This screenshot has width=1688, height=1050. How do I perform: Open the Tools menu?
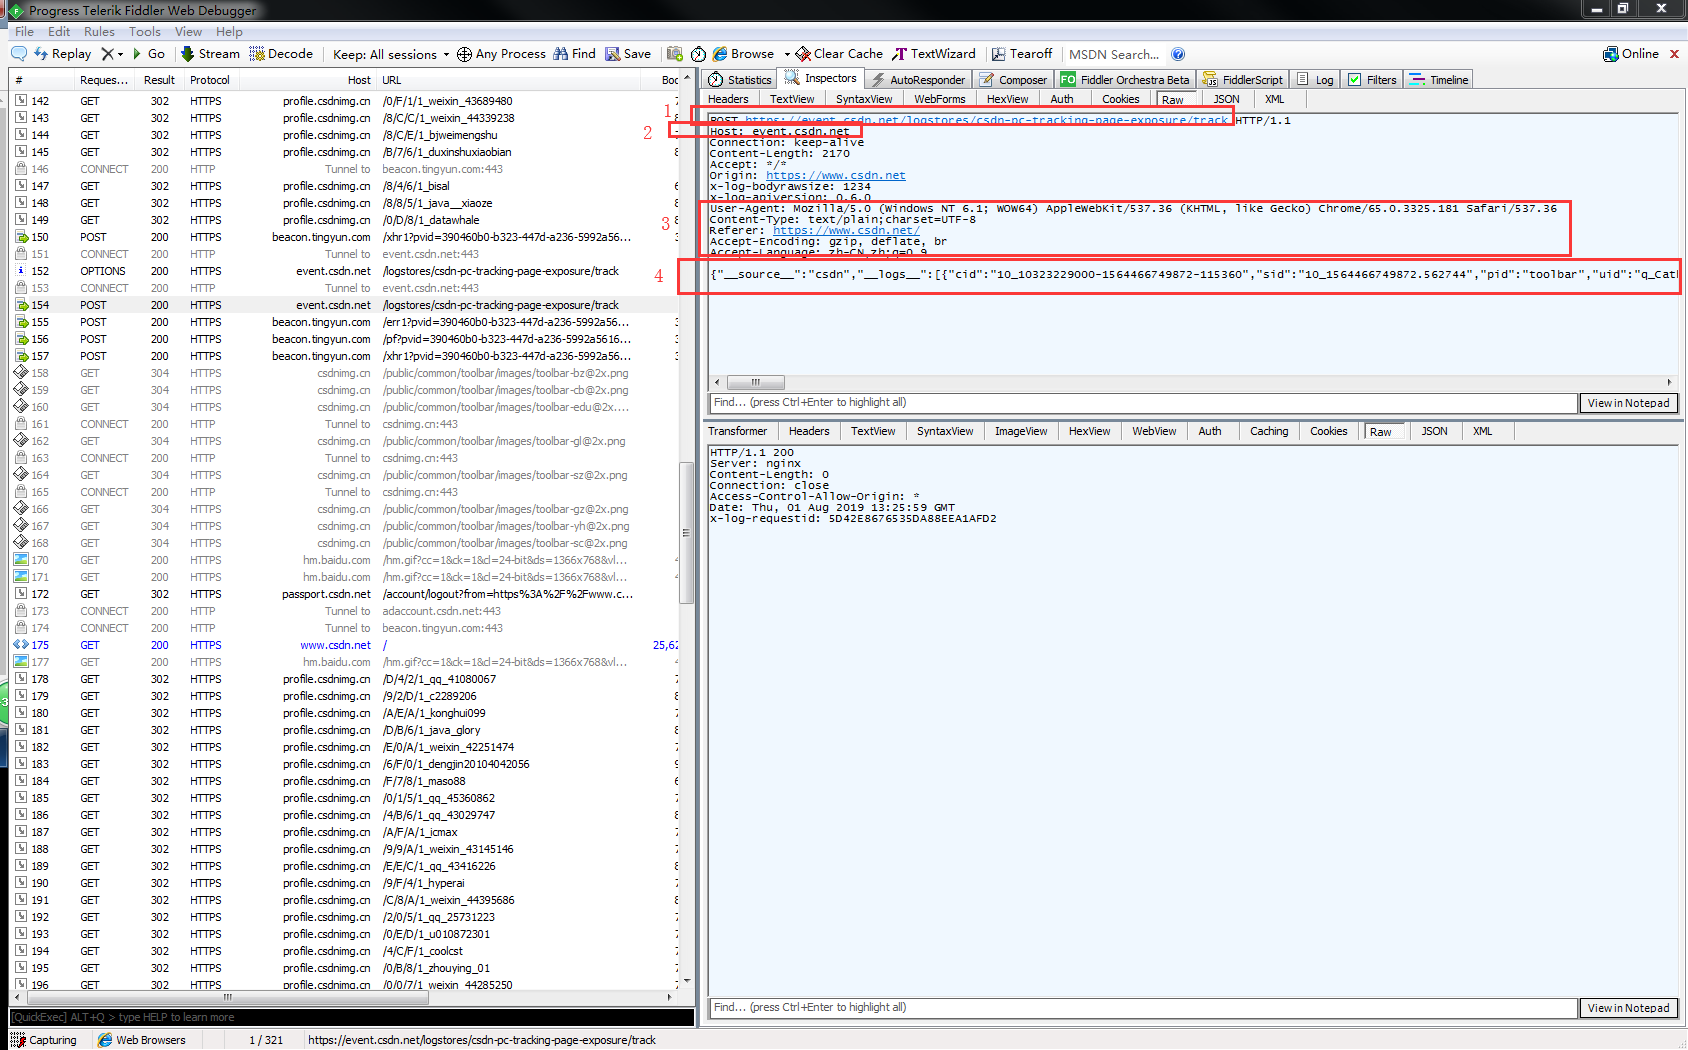coord(145,32)
